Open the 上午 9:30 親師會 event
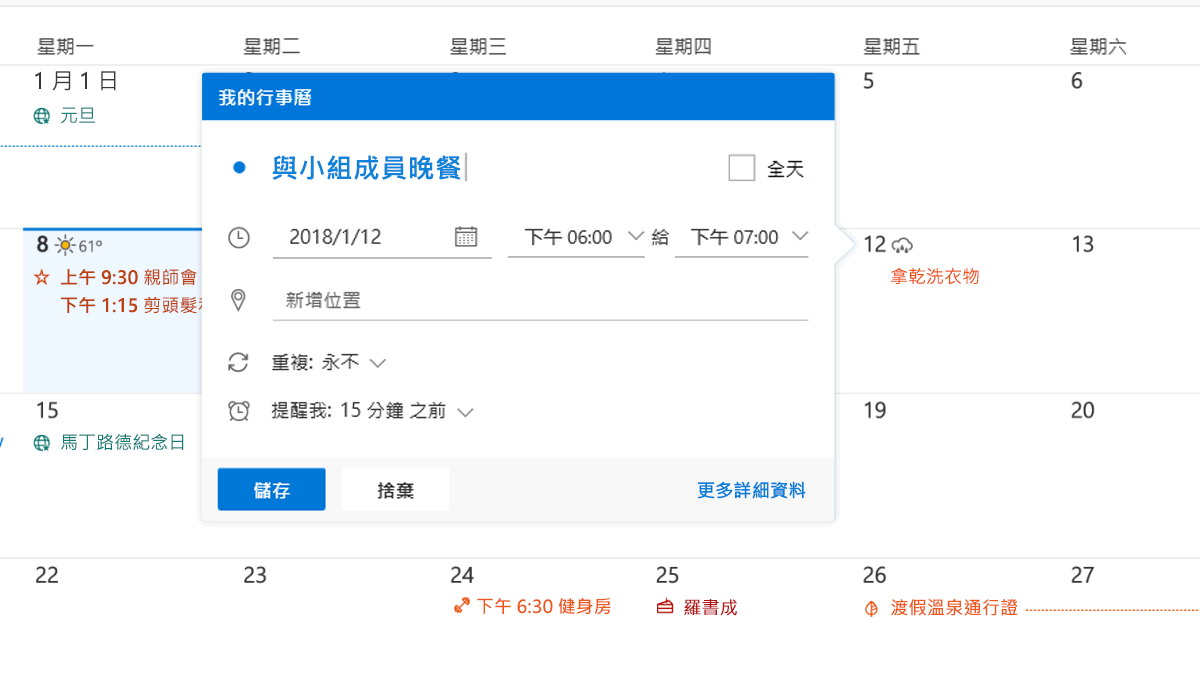Screen dimensions: 1200x675 point(128,277)
